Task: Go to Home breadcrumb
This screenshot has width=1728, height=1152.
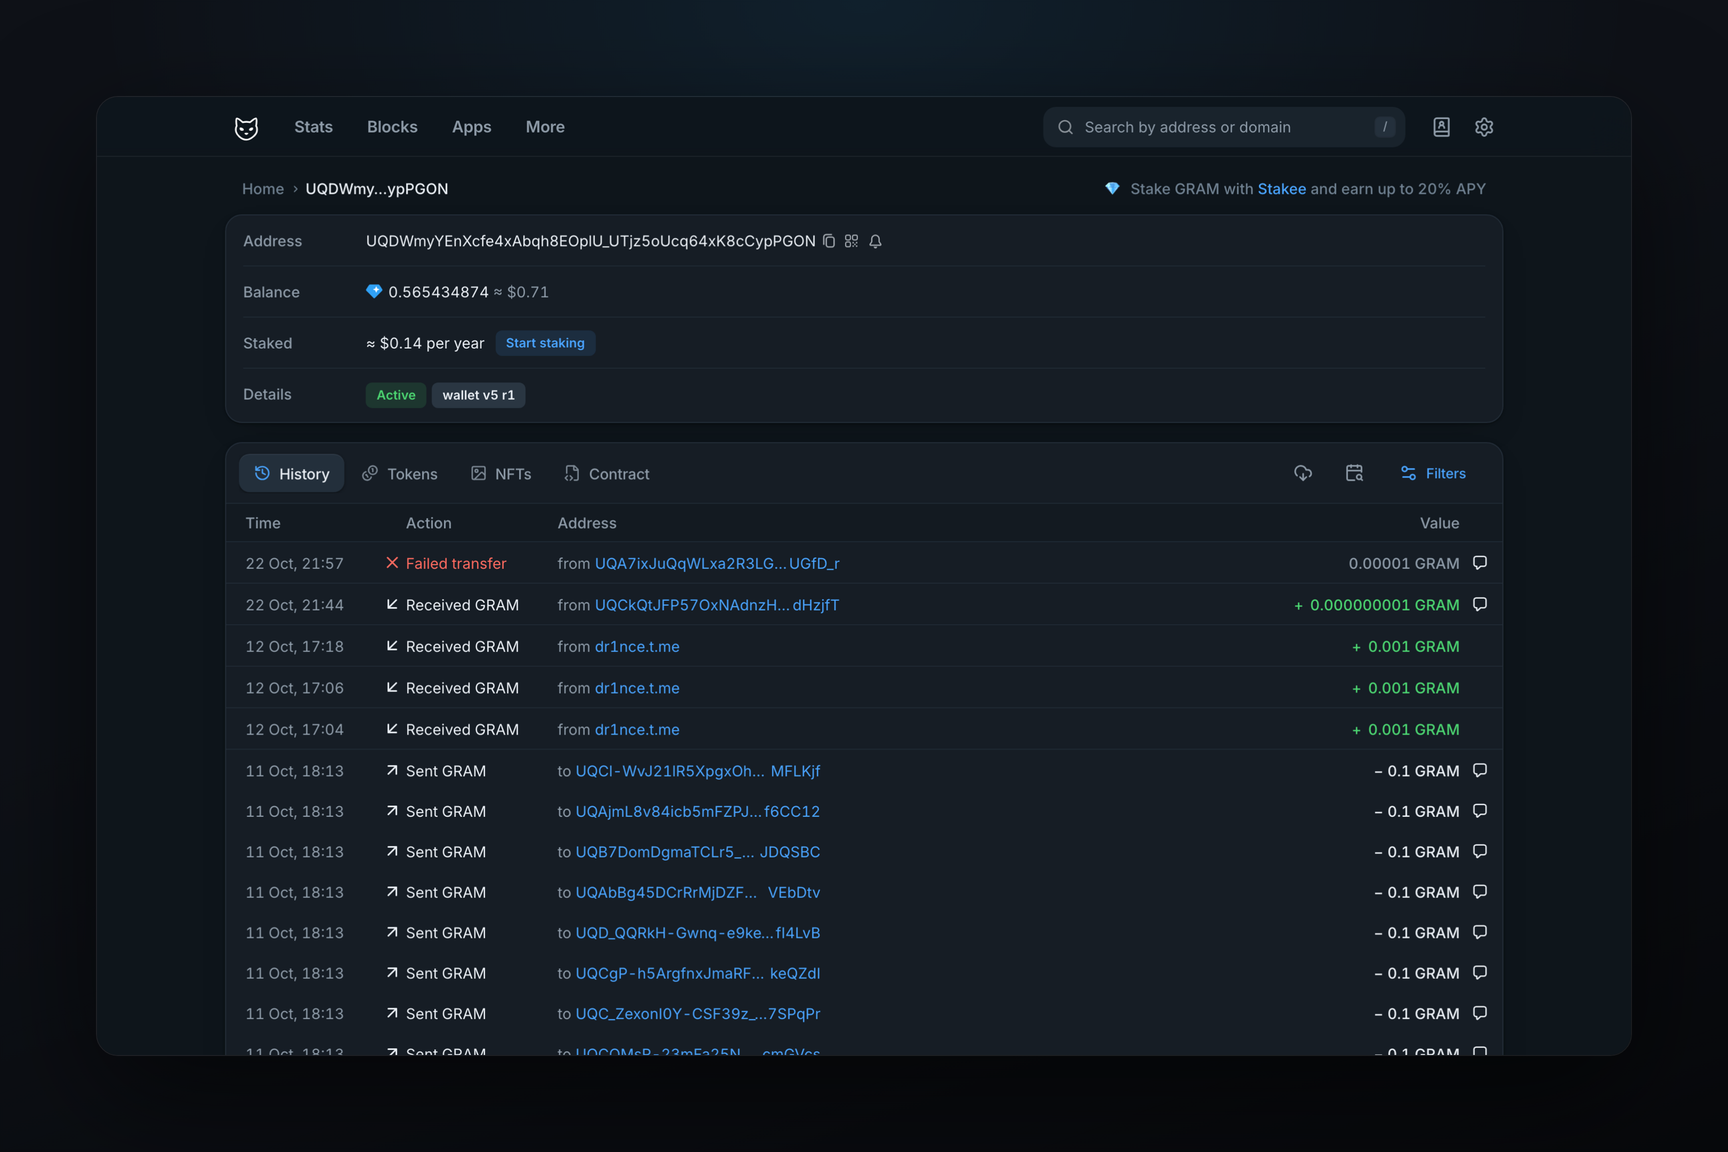Action: pyautogui.click(x=263, y=189)
